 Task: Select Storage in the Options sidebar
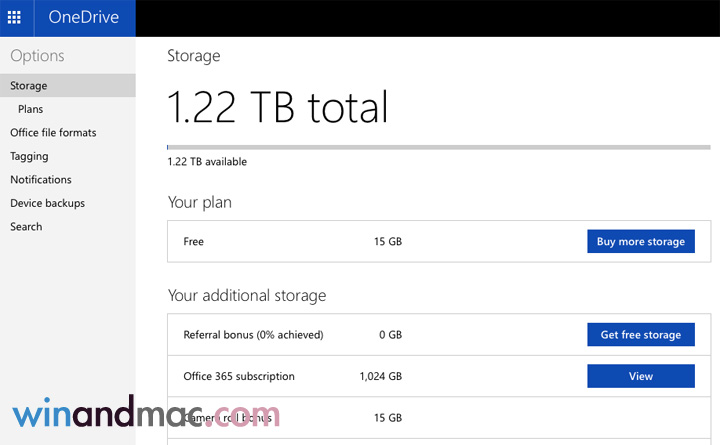pos(29,86)
